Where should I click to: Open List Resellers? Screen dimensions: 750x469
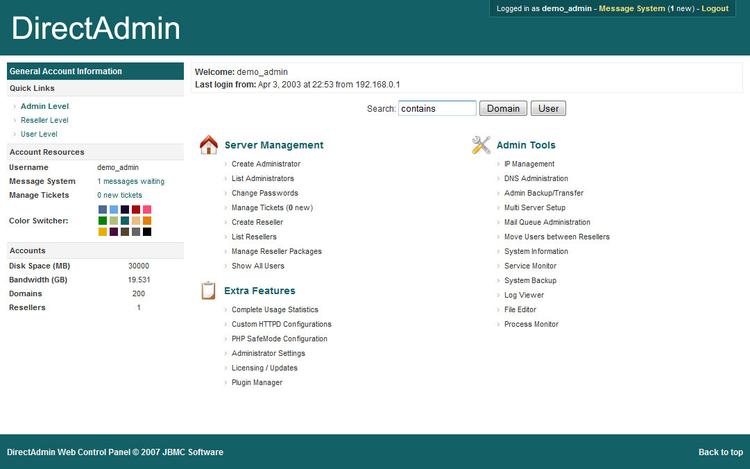click(254, 237)
